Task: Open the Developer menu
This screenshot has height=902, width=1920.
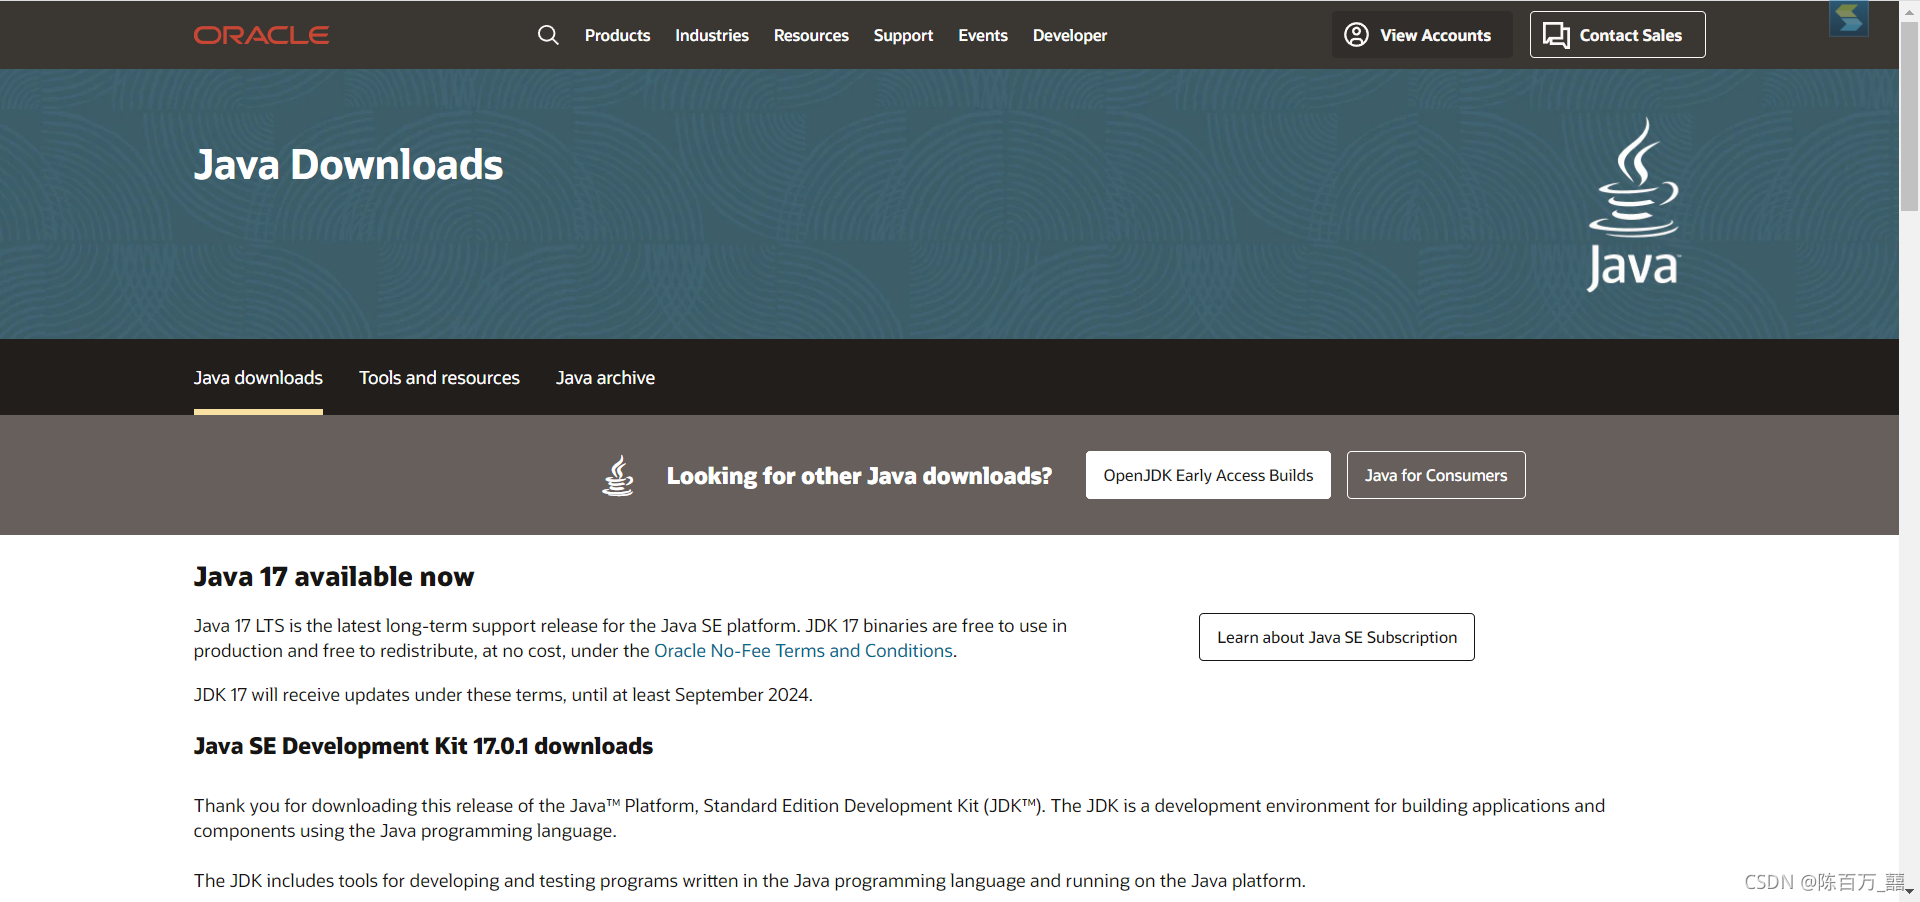Action: (x=1070, y=35)
